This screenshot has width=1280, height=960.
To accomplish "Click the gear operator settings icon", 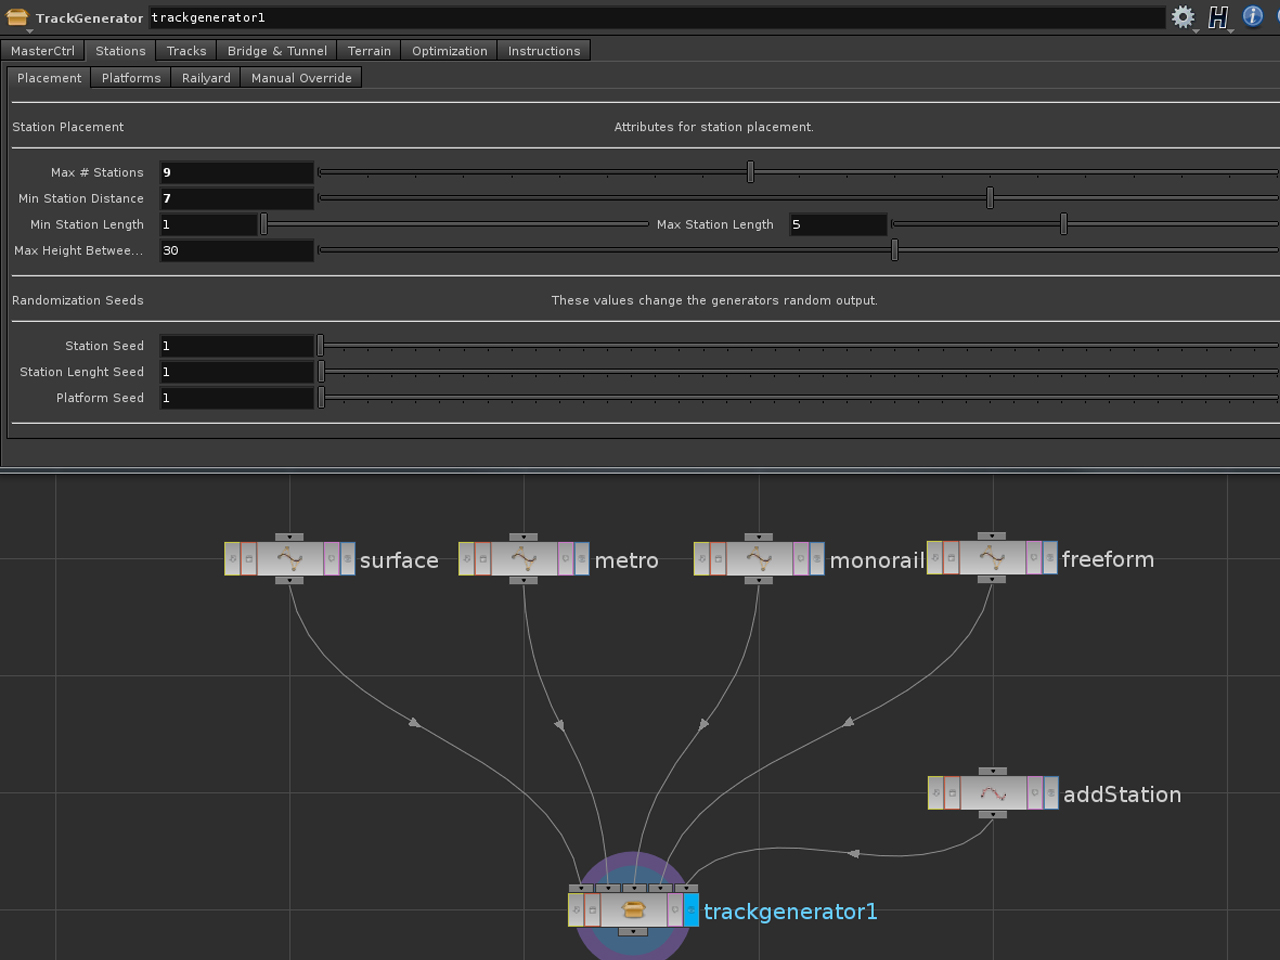I will [x=1182, y=18].
